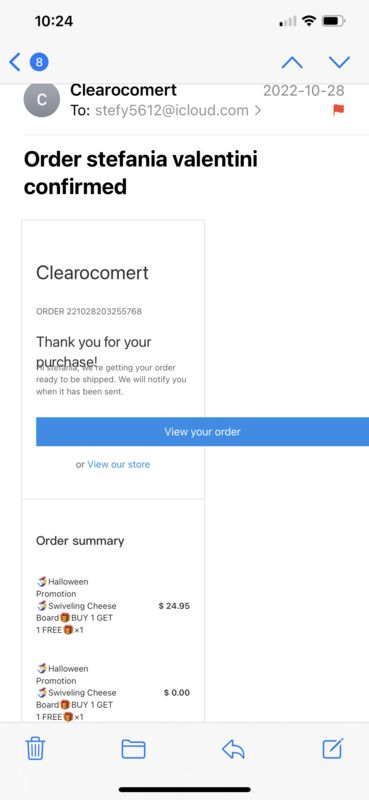Go to next message with down arrow
The width and height of the screenshot is (369, 800).
(339, 62)
